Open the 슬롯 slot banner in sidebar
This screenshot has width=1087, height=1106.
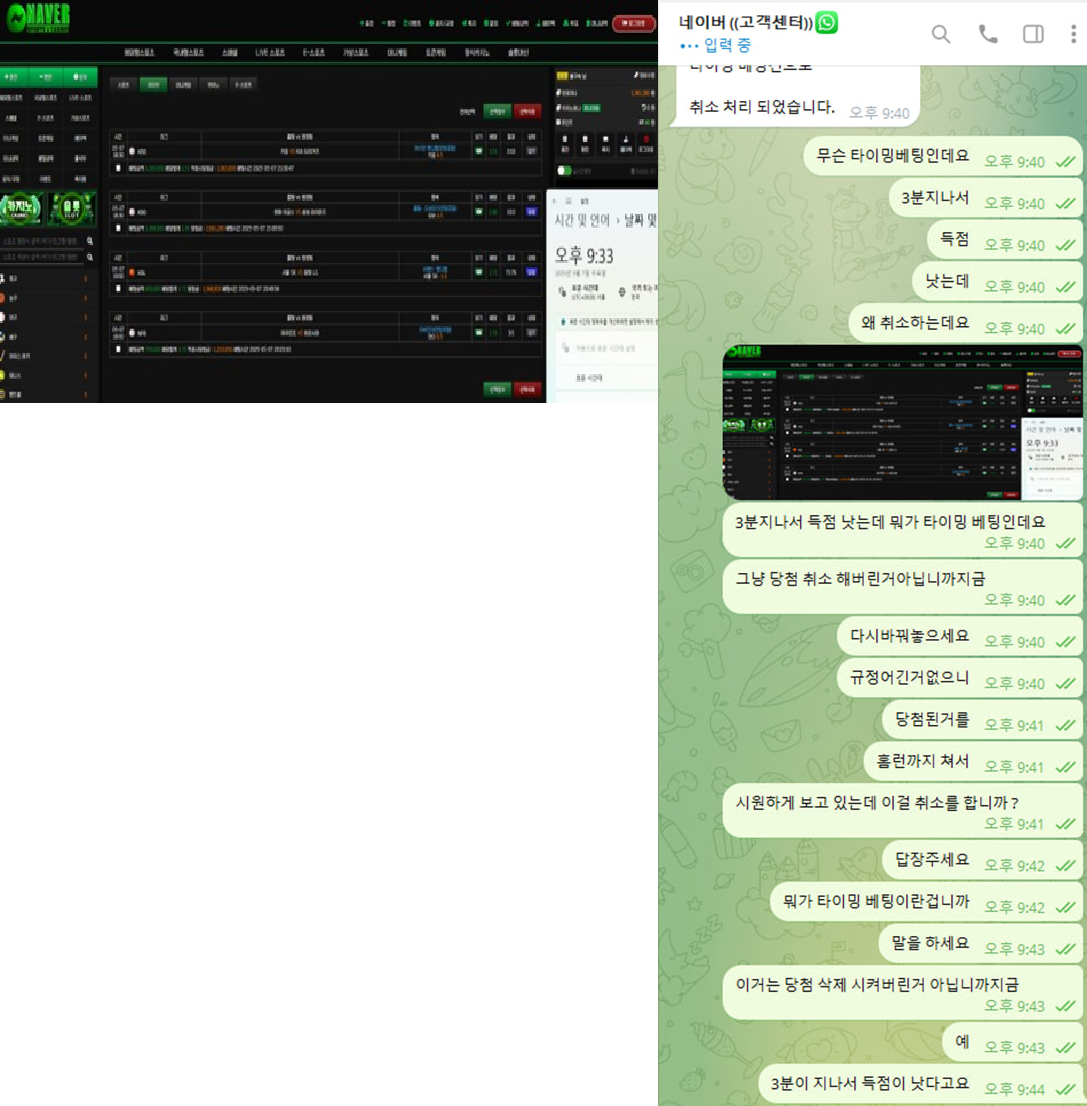point(71,209)
